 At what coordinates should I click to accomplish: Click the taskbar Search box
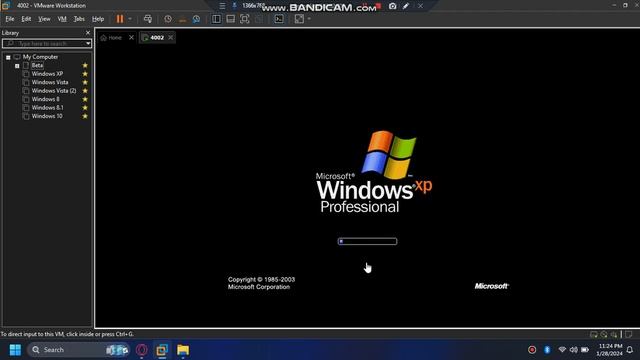coord(78,350)
